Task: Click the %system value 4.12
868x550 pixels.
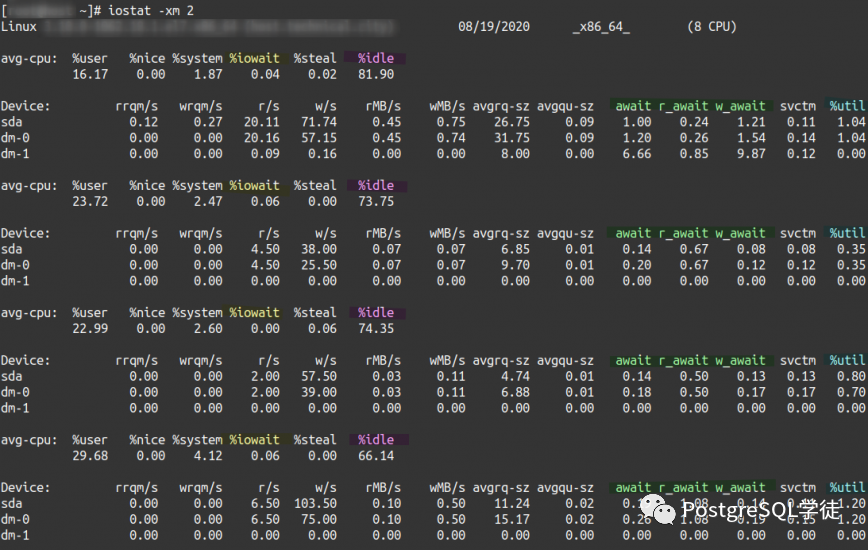Action: pos(204,455)
